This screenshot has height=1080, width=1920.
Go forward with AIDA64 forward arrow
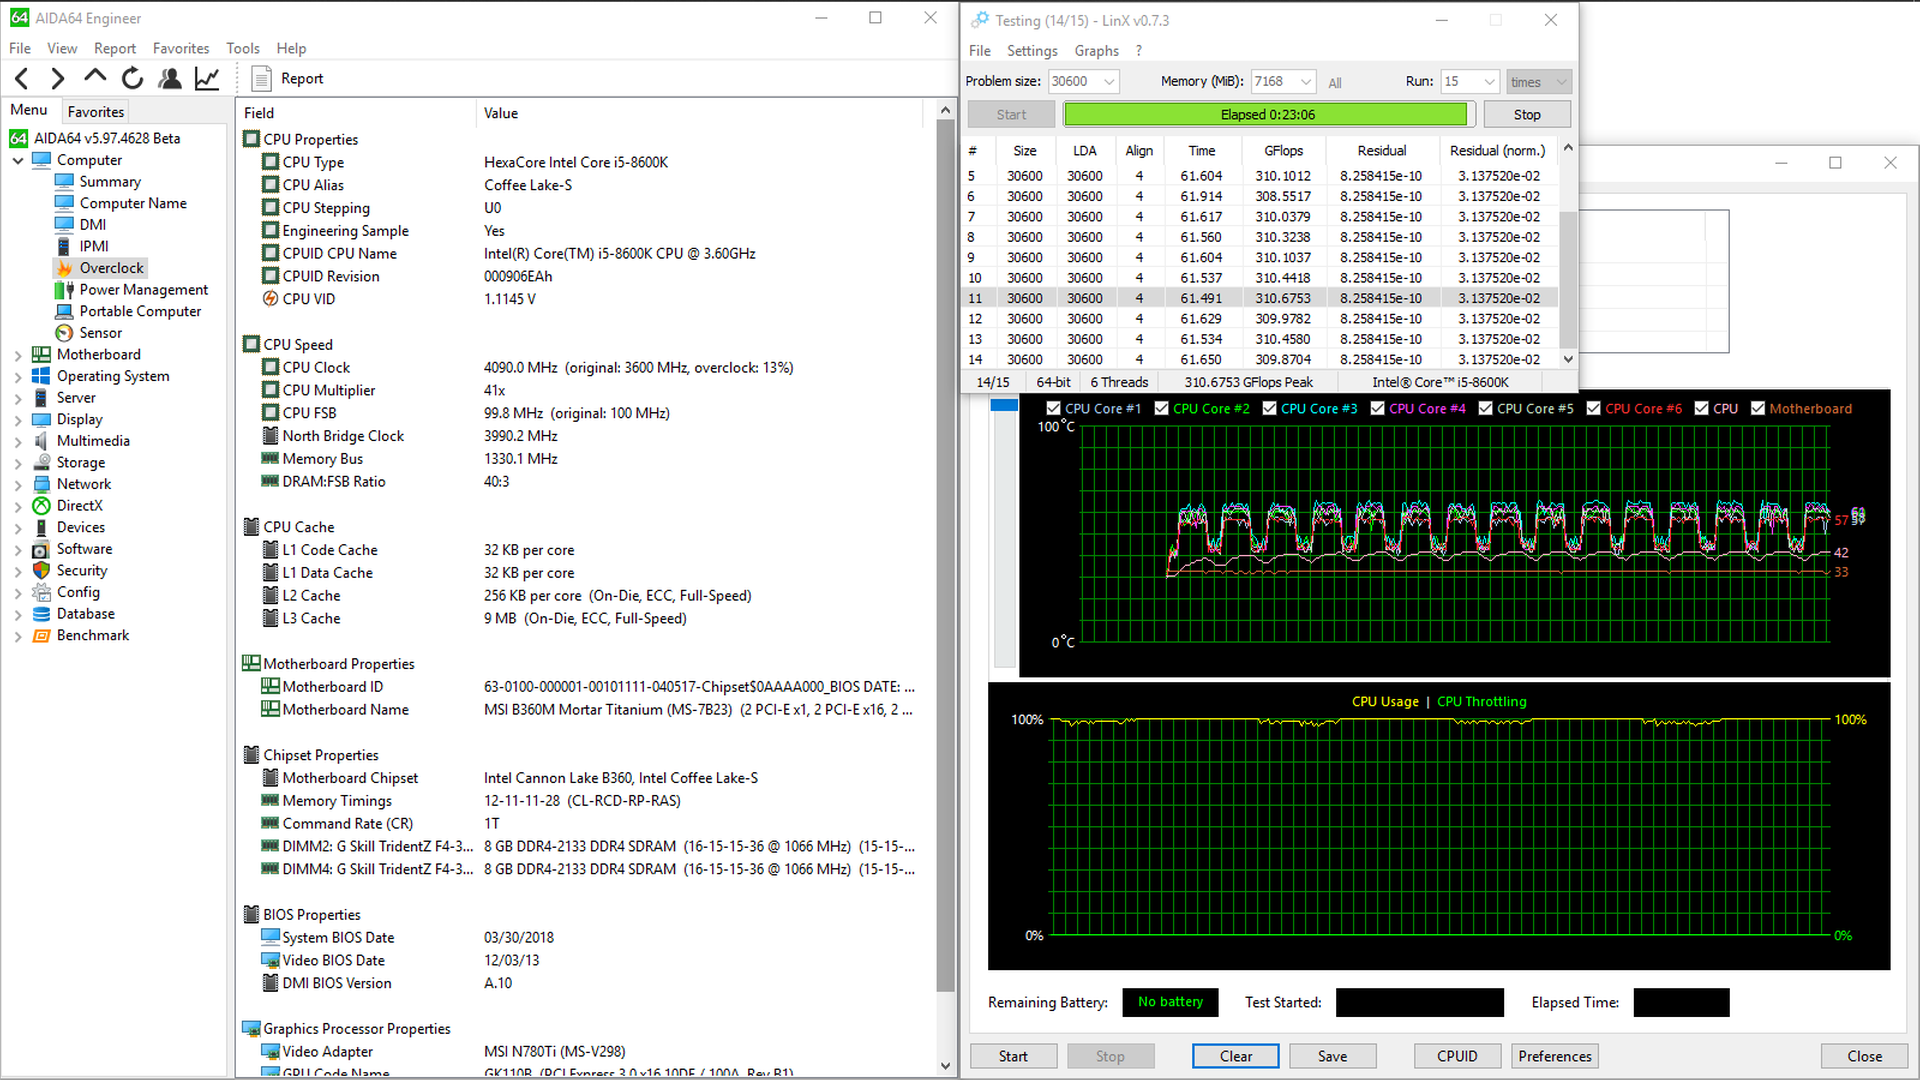tap(57, 78)
